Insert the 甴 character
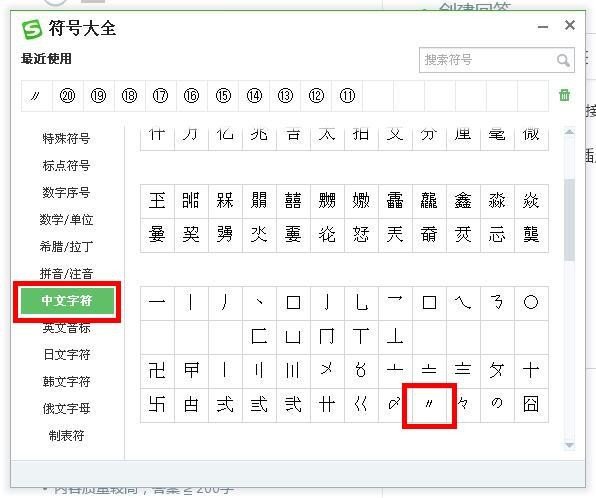The height and width of the screenshot is (498, 596). pos(191,405)
